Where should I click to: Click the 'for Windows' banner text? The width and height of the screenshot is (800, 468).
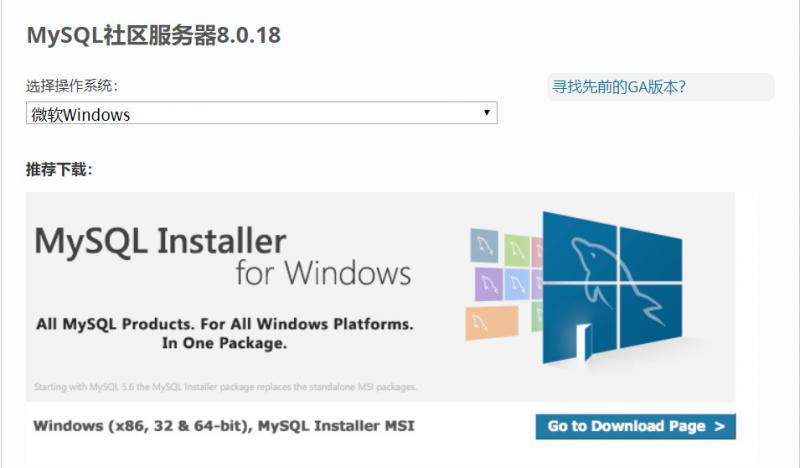[x=323, y=273]
